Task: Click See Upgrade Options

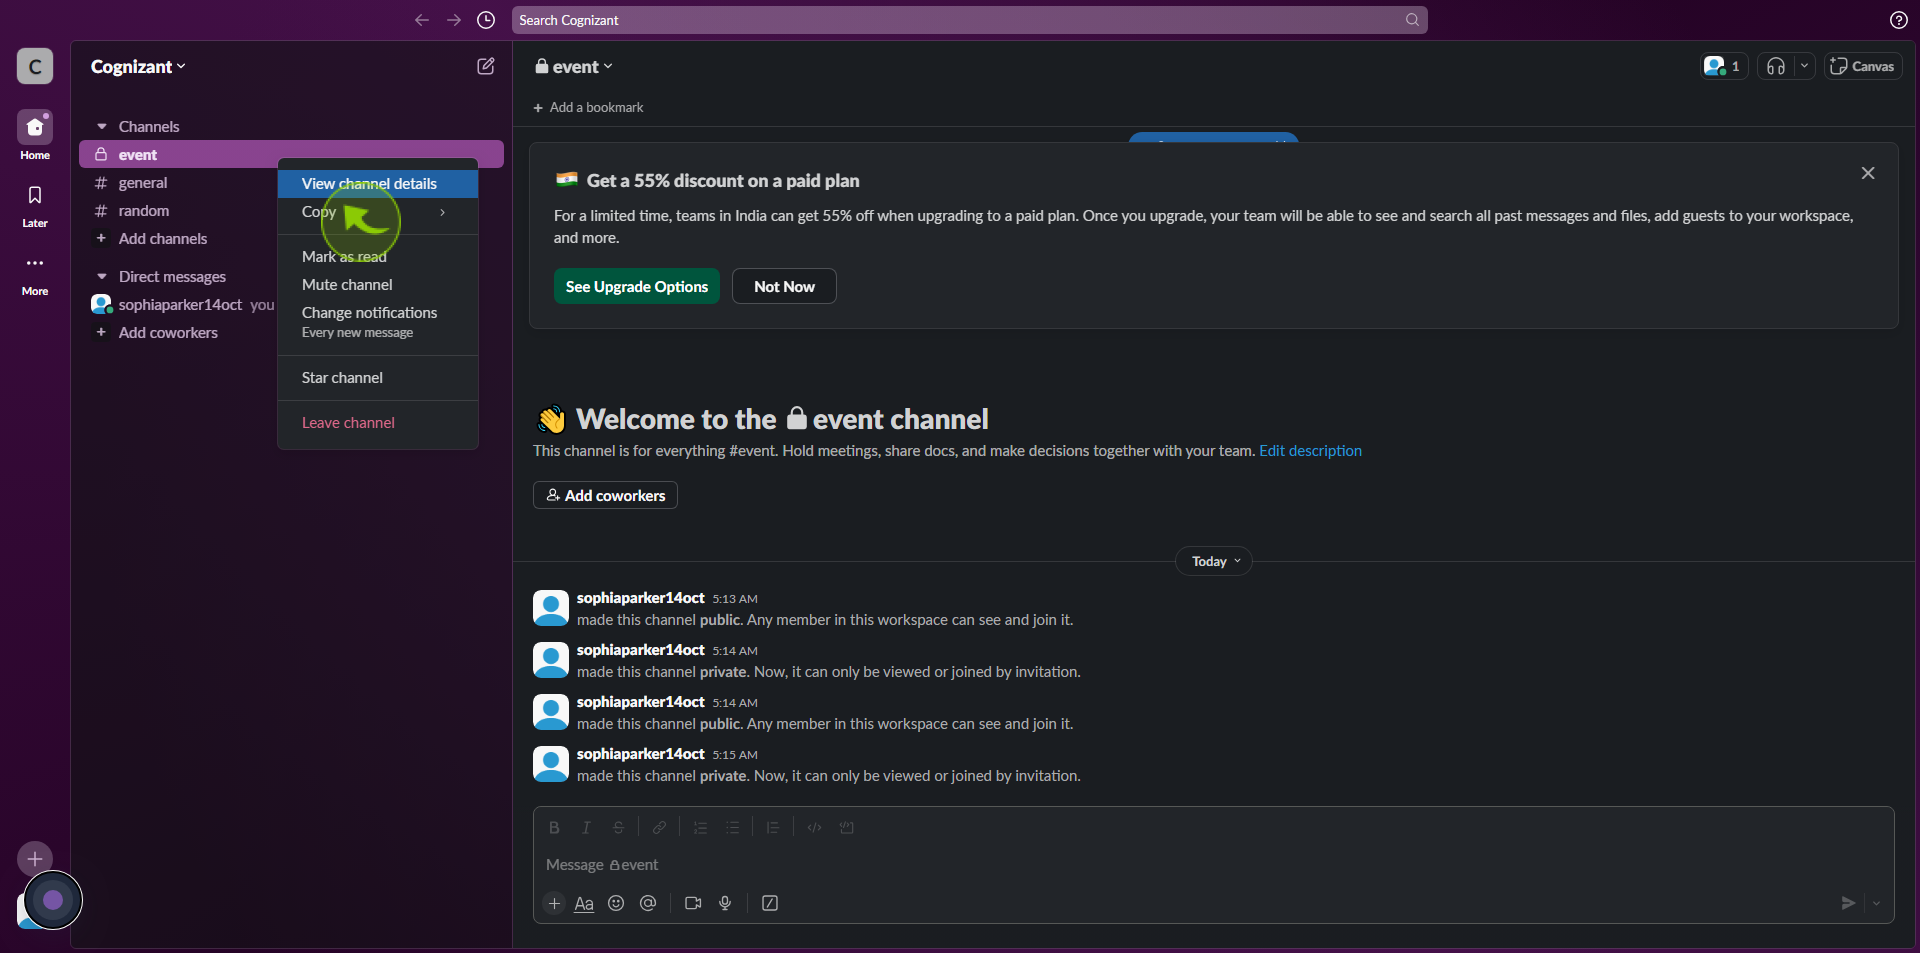Action: click(x=636, y=286)
